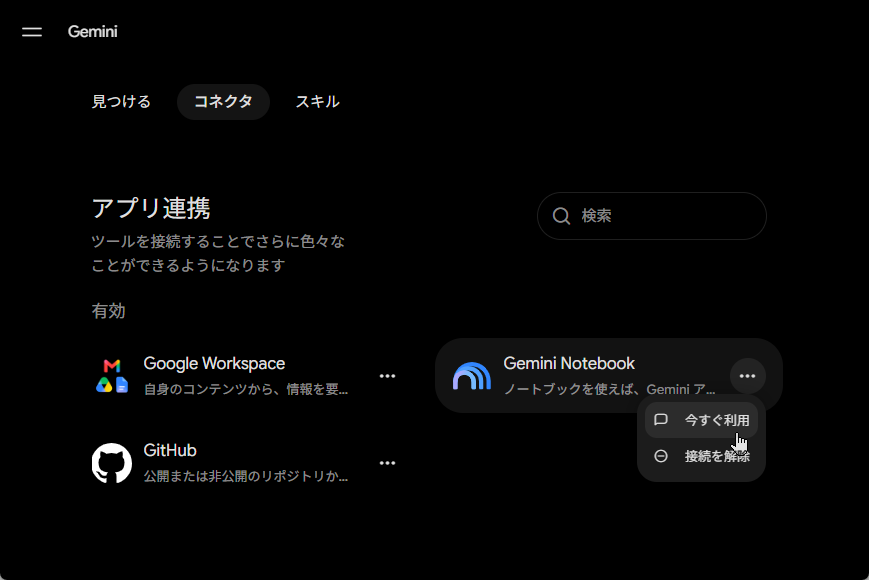Click the GitHub description 公開または非公開 text
This screenshot has height=580, width=869.
(x=246, y=476)
